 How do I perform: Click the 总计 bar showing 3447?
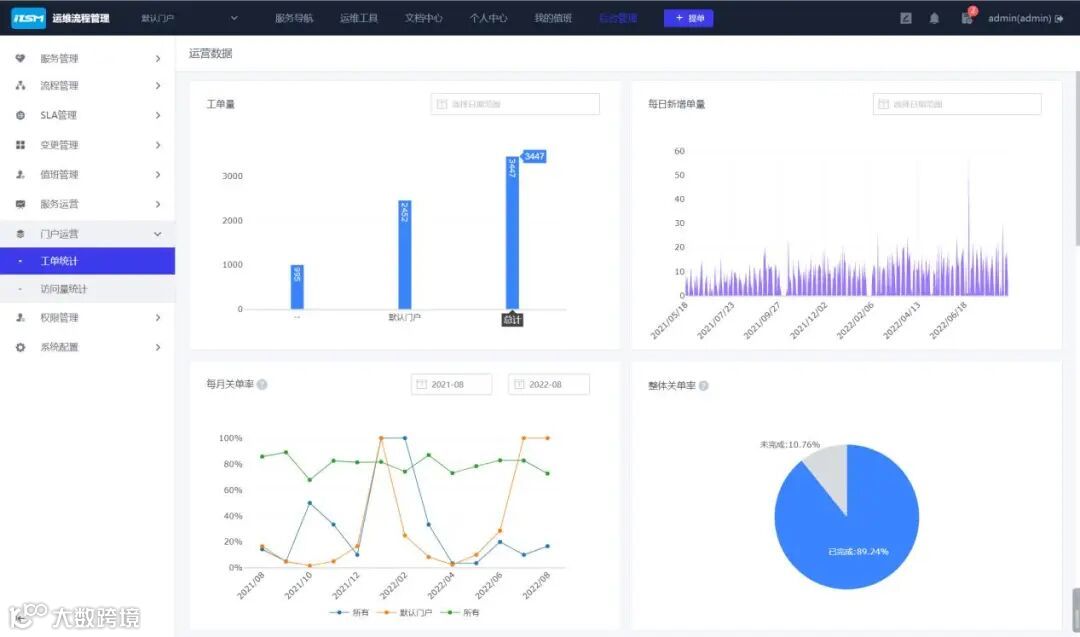(512, 233)
